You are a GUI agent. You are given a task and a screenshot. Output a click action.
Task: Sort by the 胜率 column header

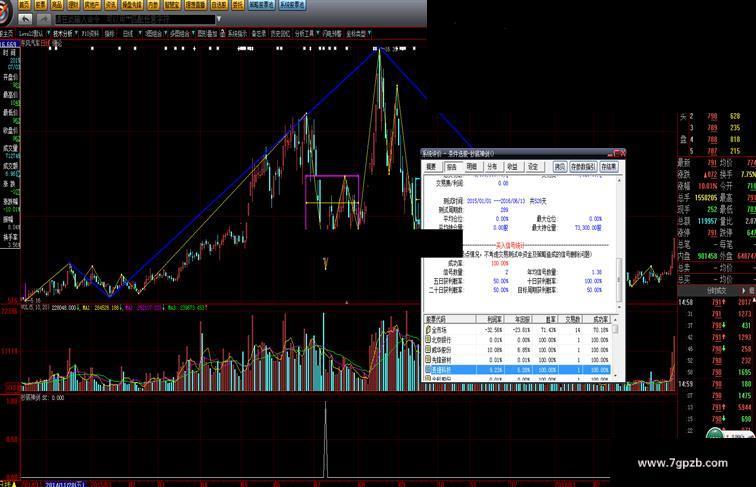coord(545,319)
